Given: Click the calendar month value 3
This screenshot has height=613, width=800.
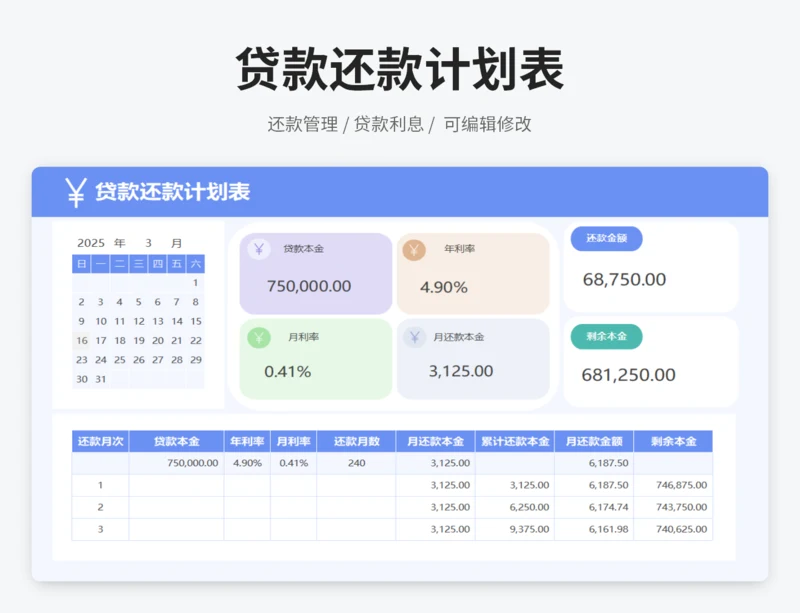Looking at the screenshot, I should click(148, 243).
